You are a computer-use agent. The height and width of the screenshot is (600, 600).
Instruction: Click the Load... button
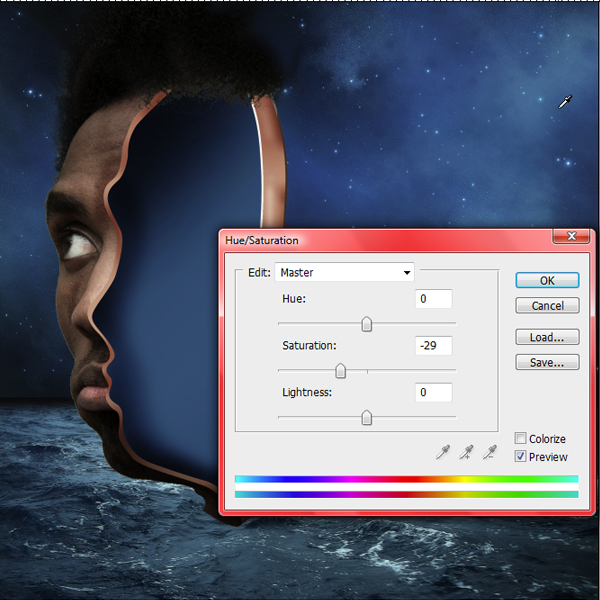(x=547, y=337)
